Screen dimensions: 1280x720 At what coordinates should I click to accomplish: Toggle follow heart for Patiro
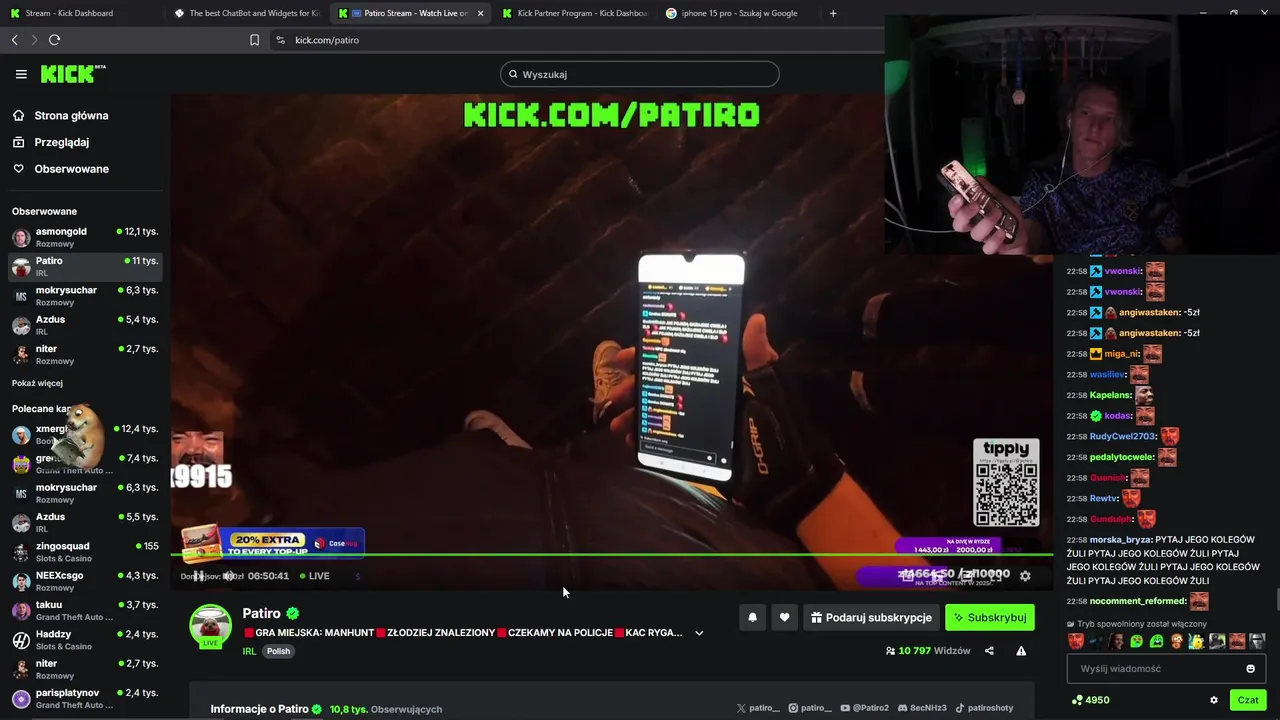pyautogui.click(x=784, y=618)
